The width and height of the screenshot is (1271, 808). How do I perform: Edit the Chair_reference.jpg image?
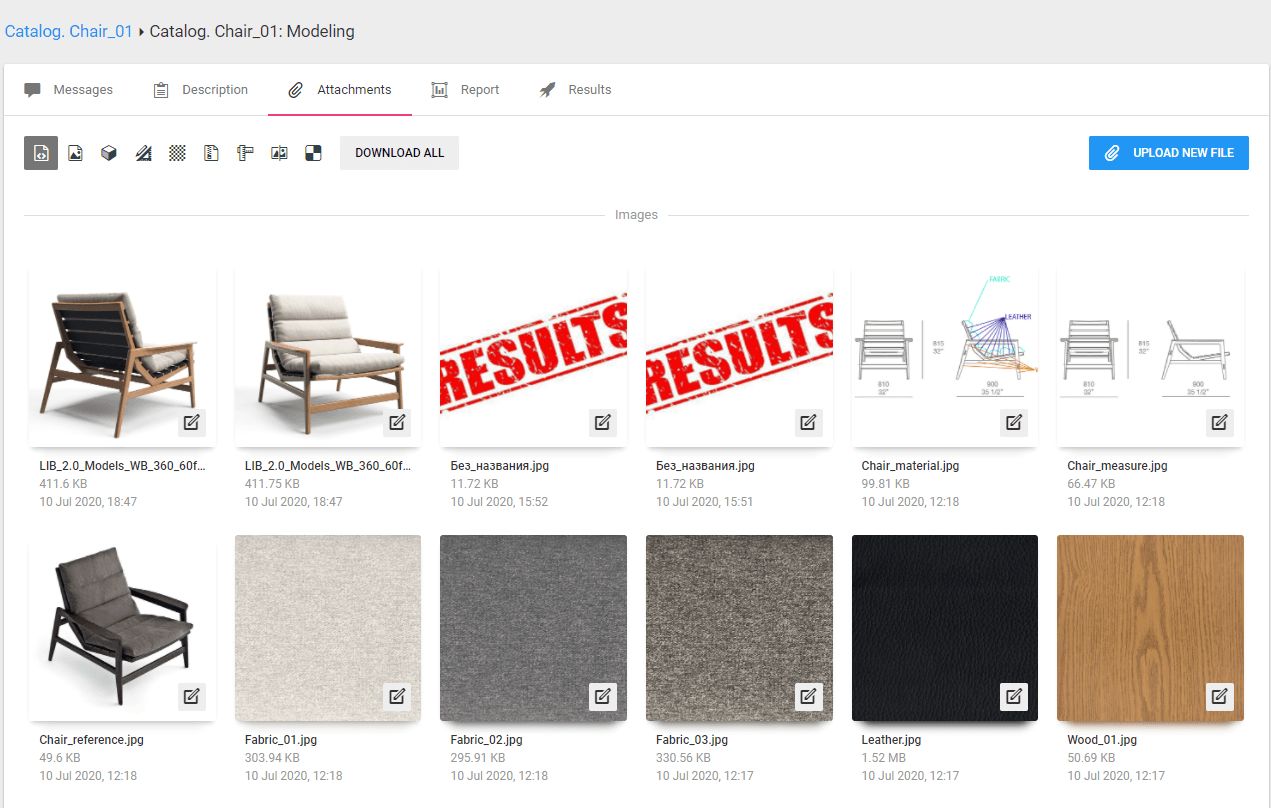pos(191,696)
